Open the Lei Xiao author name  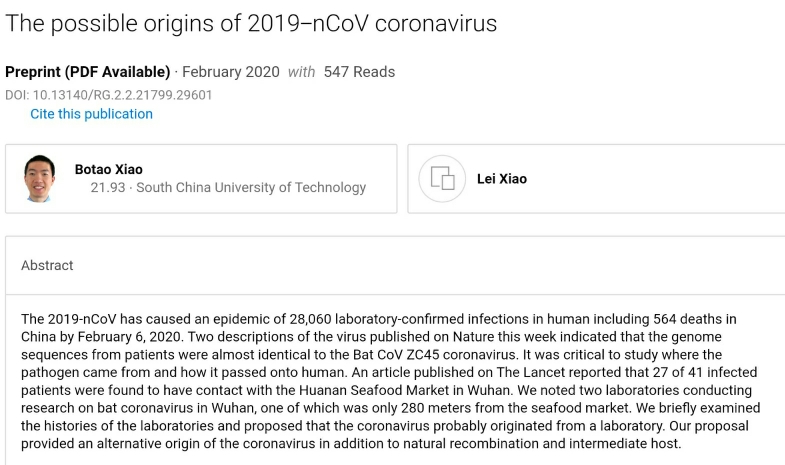coord(502,179)
